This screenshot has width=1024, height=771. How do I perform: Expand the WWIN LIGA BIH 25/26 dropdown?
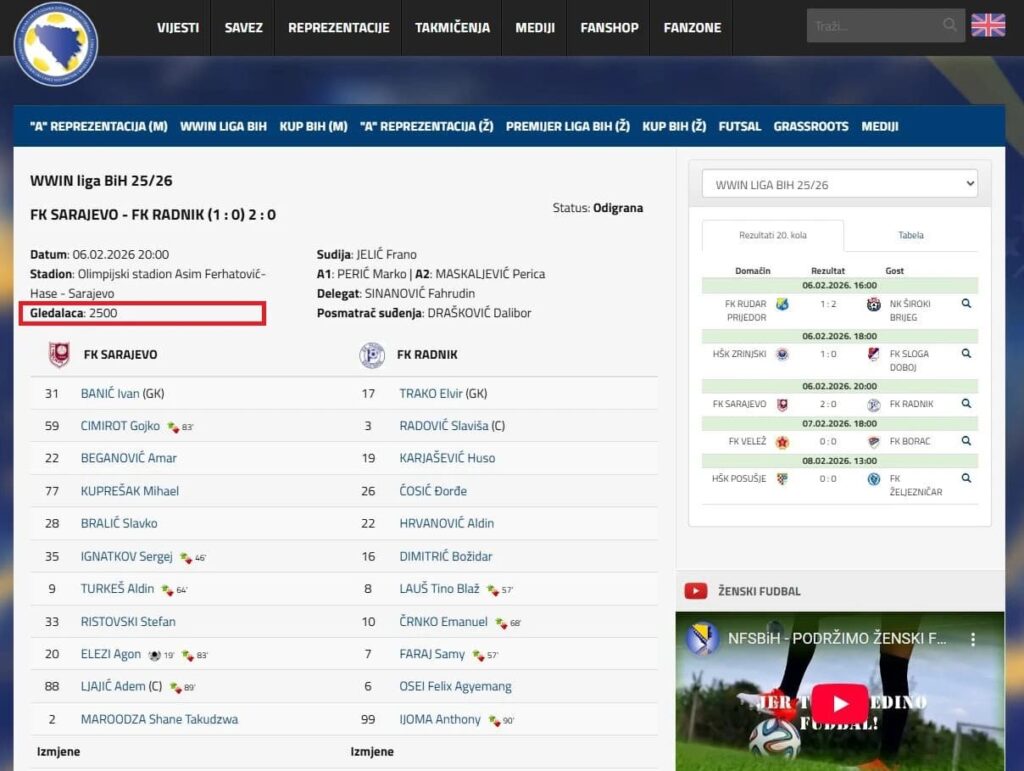(839, 185)
